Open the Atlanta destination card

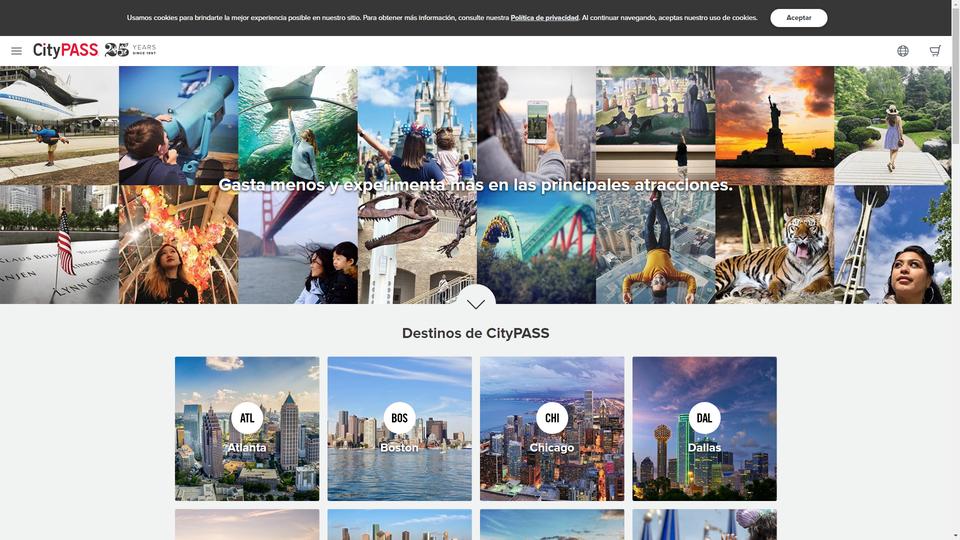pos(247,429)
